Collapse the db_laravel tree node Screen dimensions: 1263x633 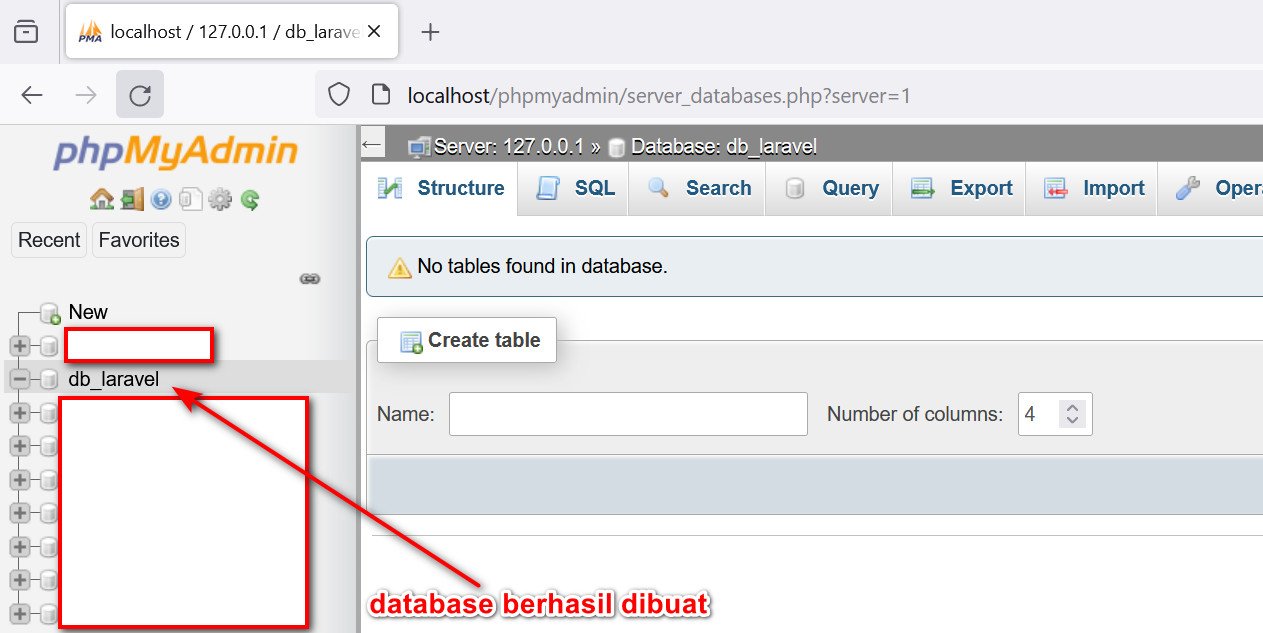click(20, 379)
